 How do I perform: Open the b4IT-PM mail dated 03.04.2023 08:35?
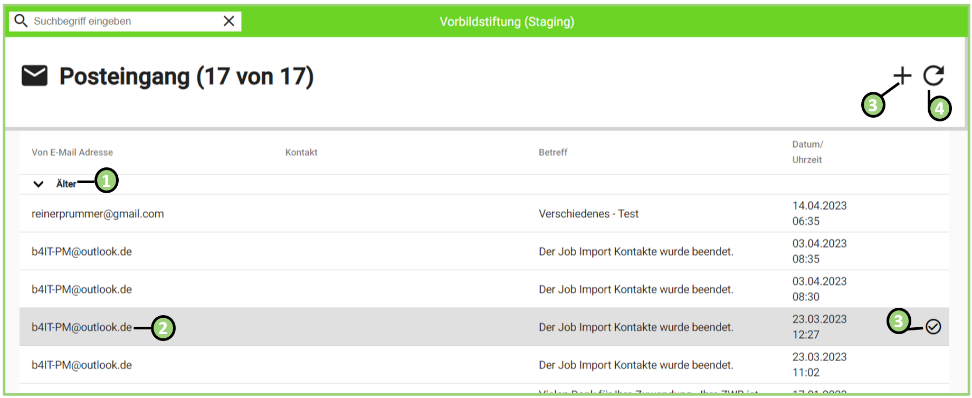tap(484, 251)
